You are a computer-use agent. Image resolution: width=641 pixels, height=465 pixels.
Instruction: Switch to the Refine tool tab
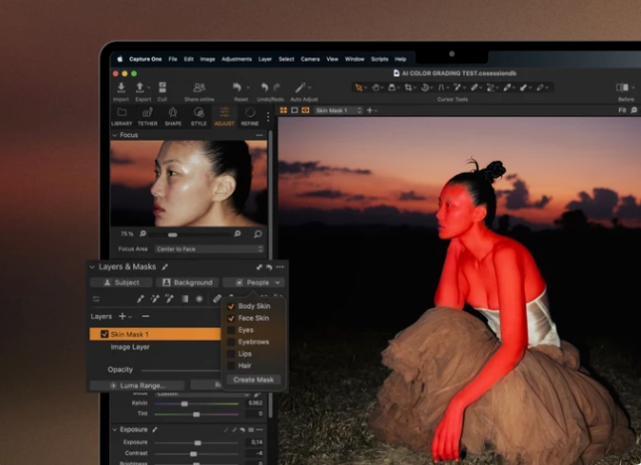click(x=250, y=113)
